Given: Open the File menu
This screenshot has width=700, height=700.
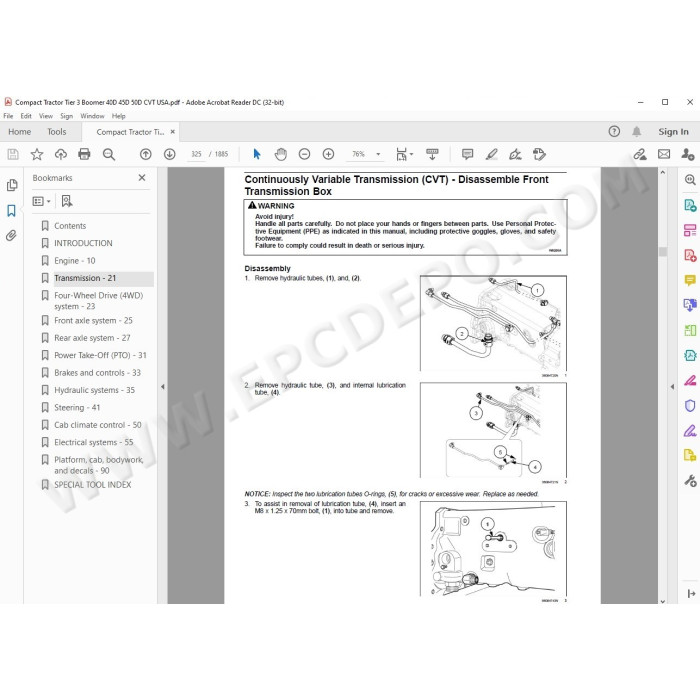Looking at the screenshot, I should pos(8,116).
